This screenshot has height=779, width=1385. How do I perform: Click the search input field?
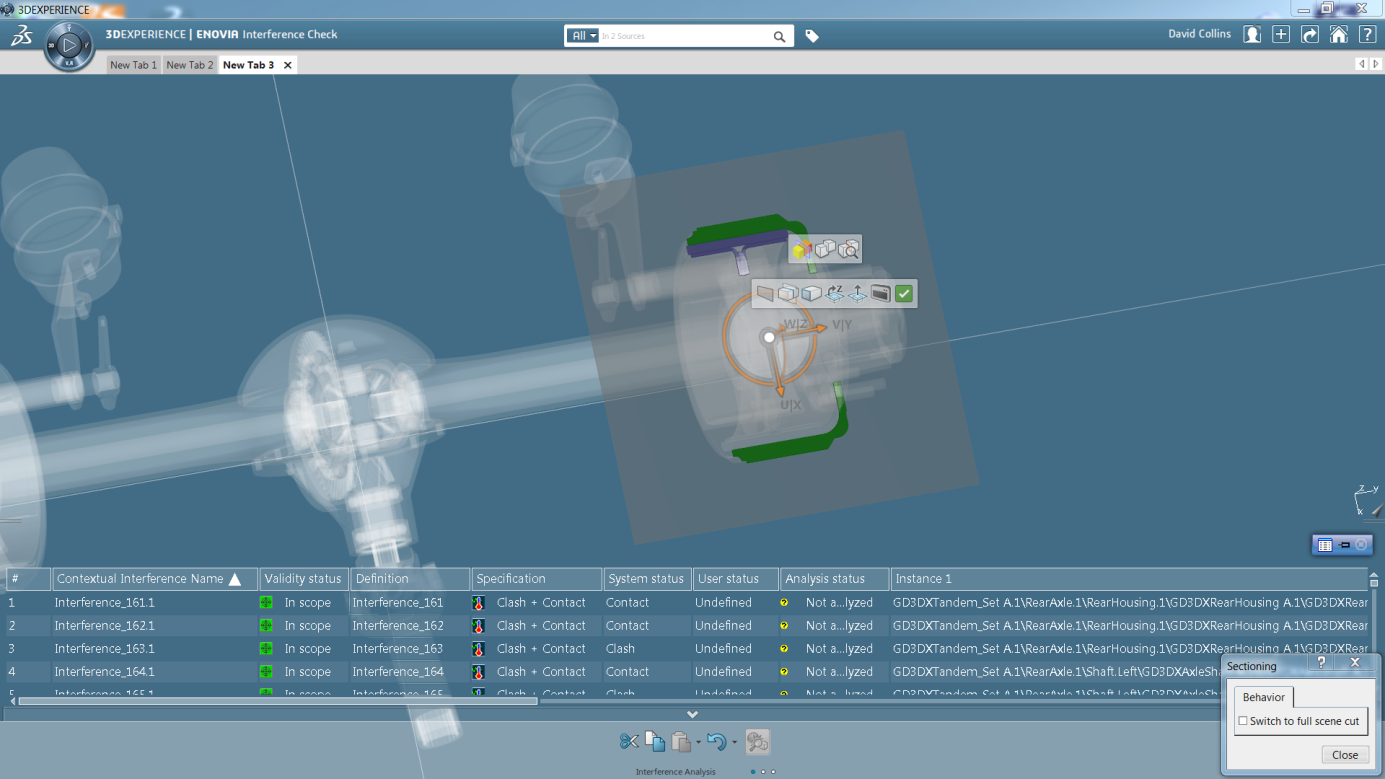(x=685, y=36)
